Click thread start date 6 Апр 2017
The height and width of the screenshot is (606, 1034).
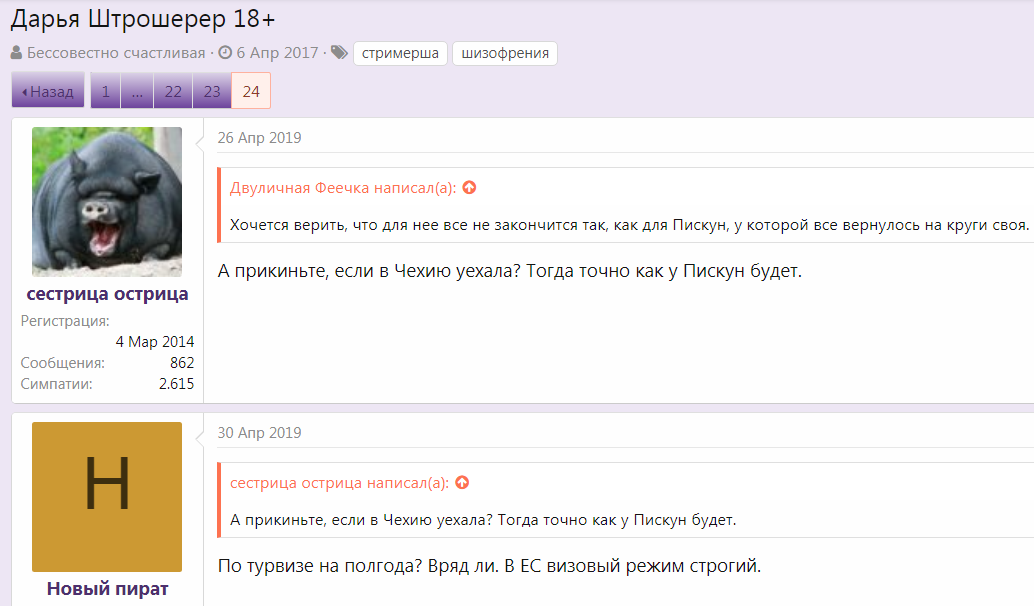278,53
